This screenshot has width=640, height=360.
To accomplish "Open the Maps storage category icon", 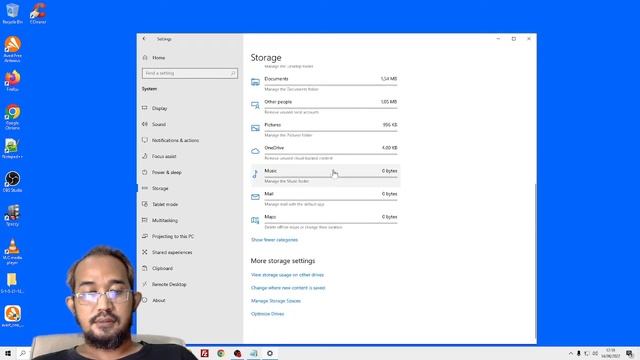I will pos(255,220).
